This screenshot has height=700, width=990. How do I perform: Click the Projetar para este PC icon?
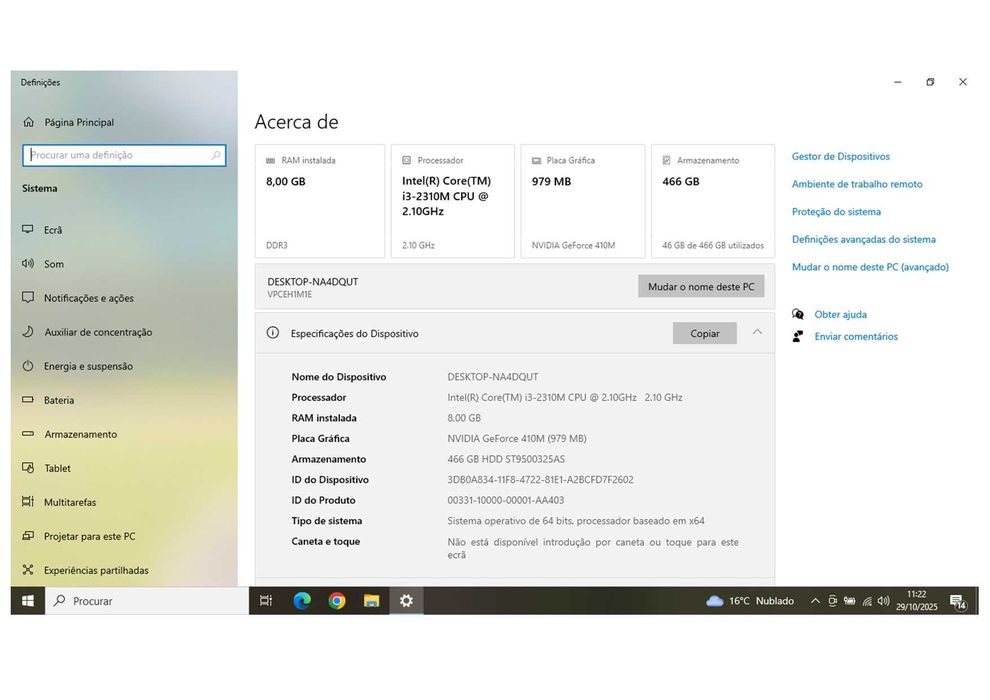pyautogui.click(x=28, y=536)
